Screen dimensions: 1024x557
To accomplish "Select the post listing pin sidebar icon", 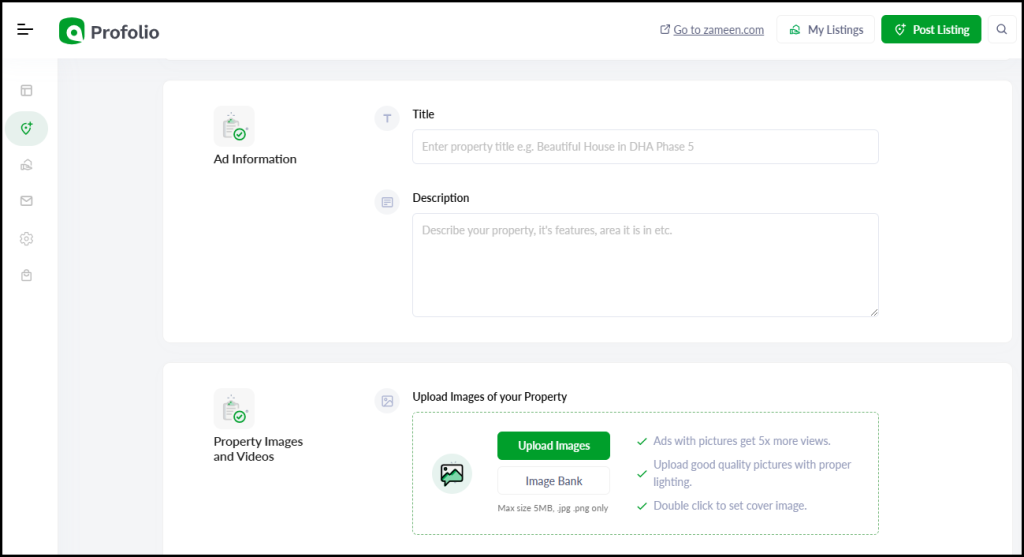I will click(26, 129).
